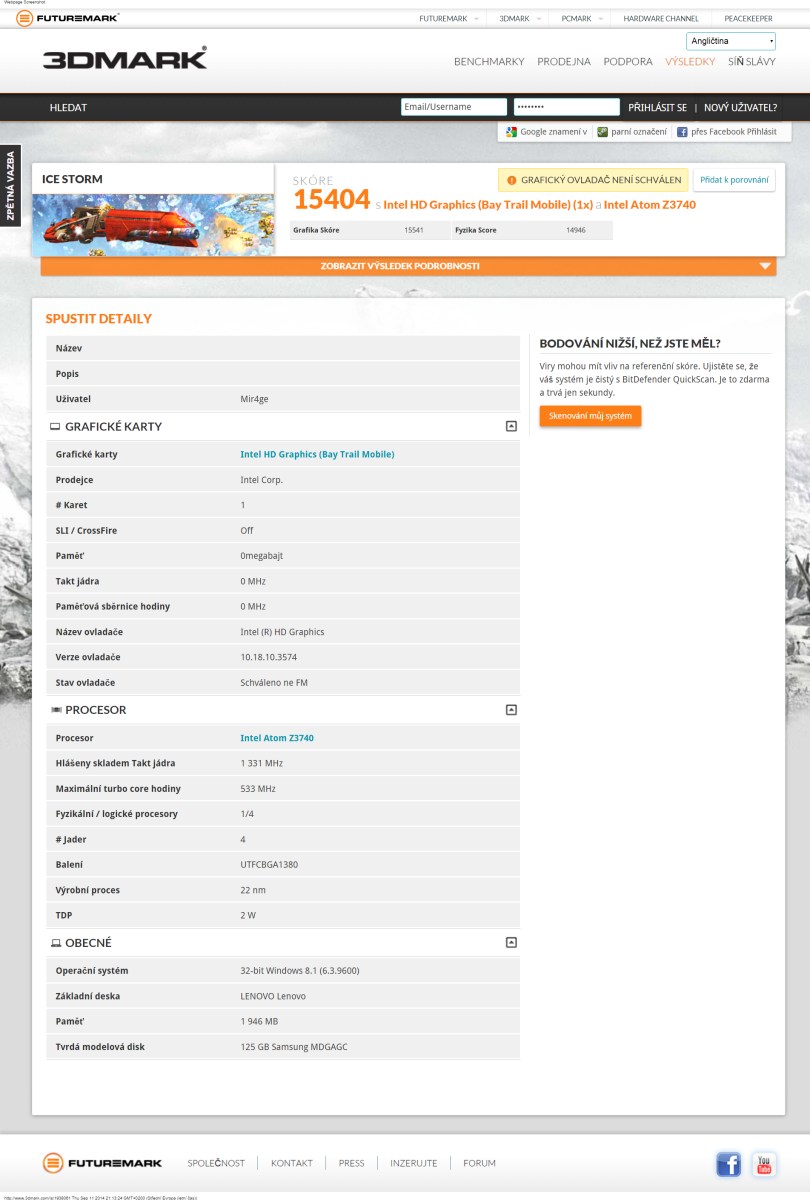This screenshot has height=1200, width=810.
Task: Click the Steam sign-in icon
Action: [x=603, y=132]
